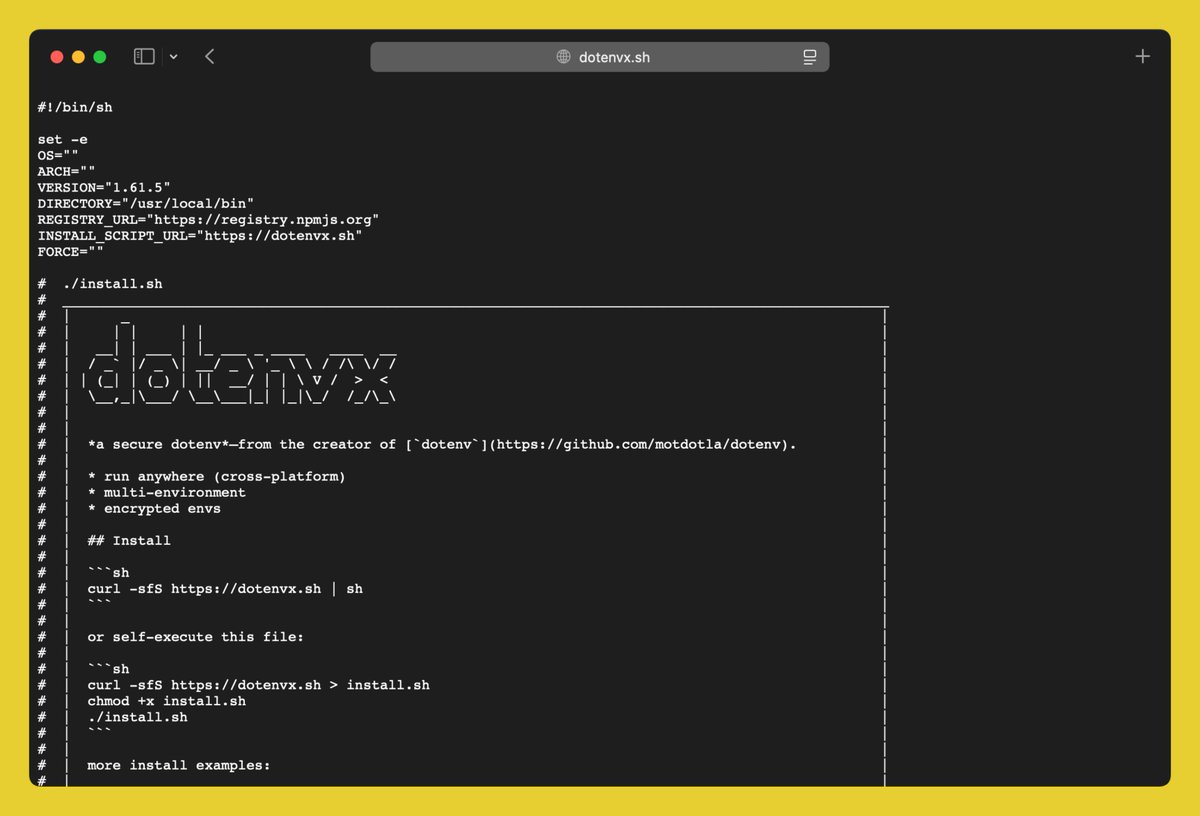Click the 'more install examples:' text
Screen dimensions: 1200x816
click(x=179, y=765)
